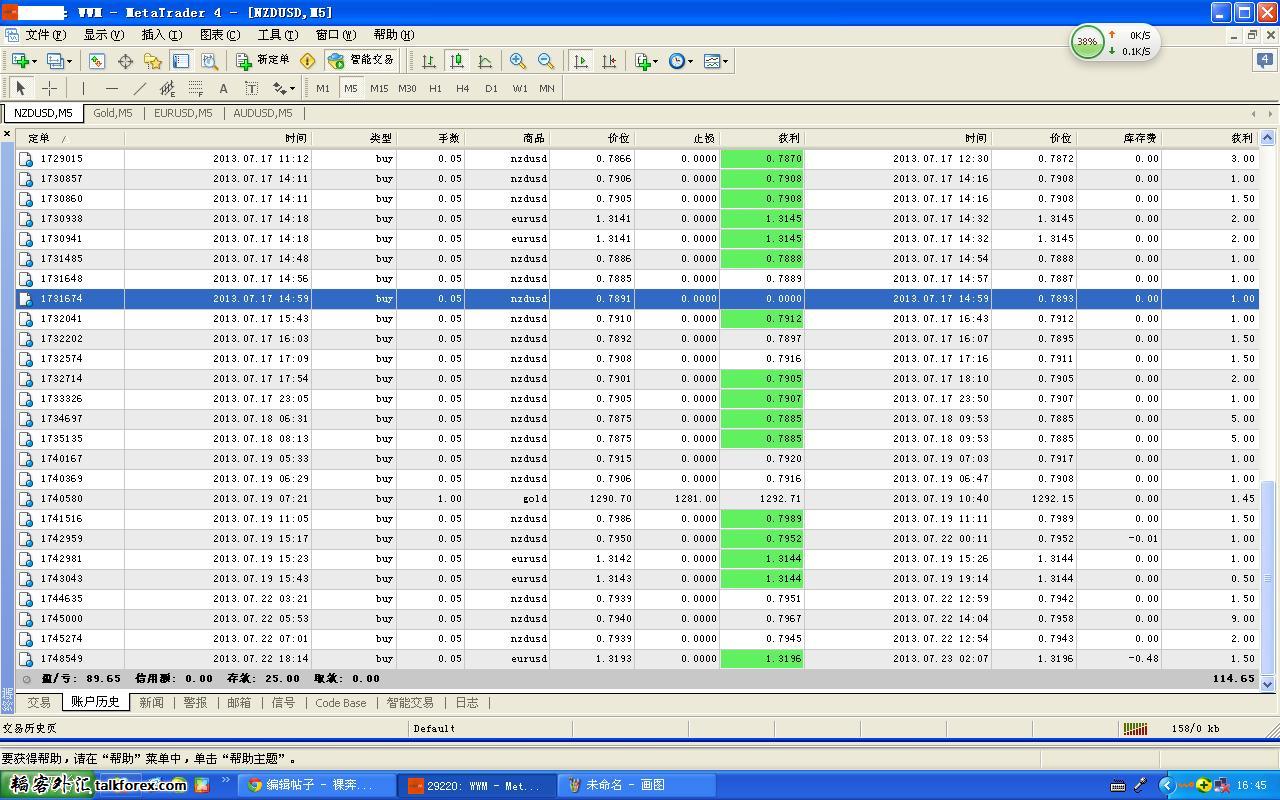Open the 新闻 news tab
Viewport: 1280px width, 800px height.
point(151,703)
